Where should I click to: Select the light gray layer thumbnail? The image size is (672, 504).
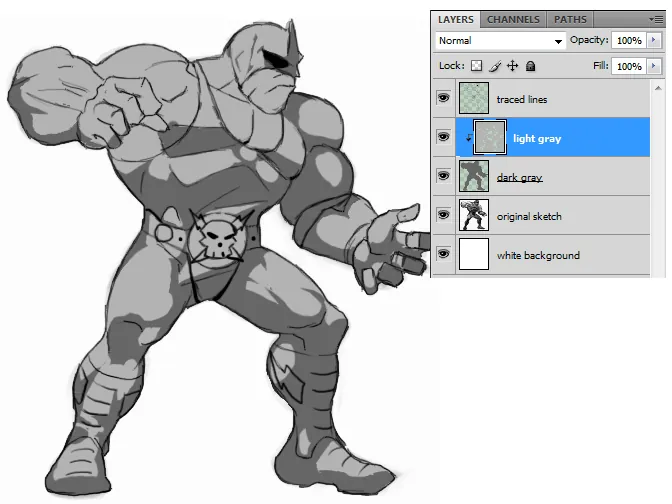coord(490,137)
